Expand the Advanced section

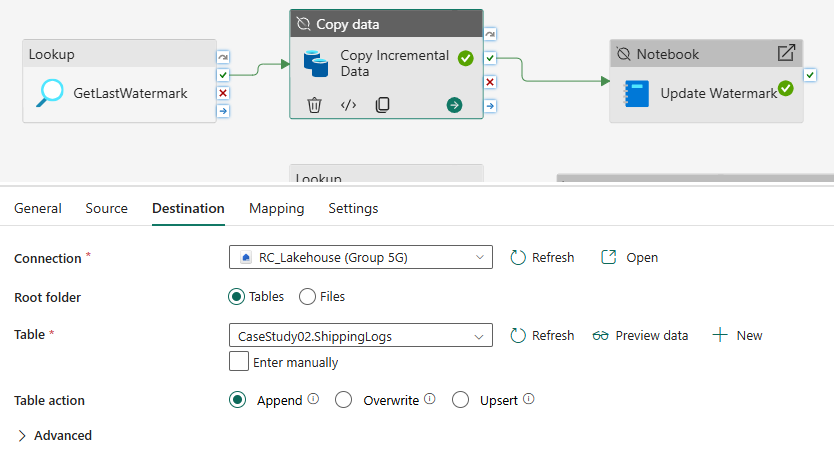point(54,435)
